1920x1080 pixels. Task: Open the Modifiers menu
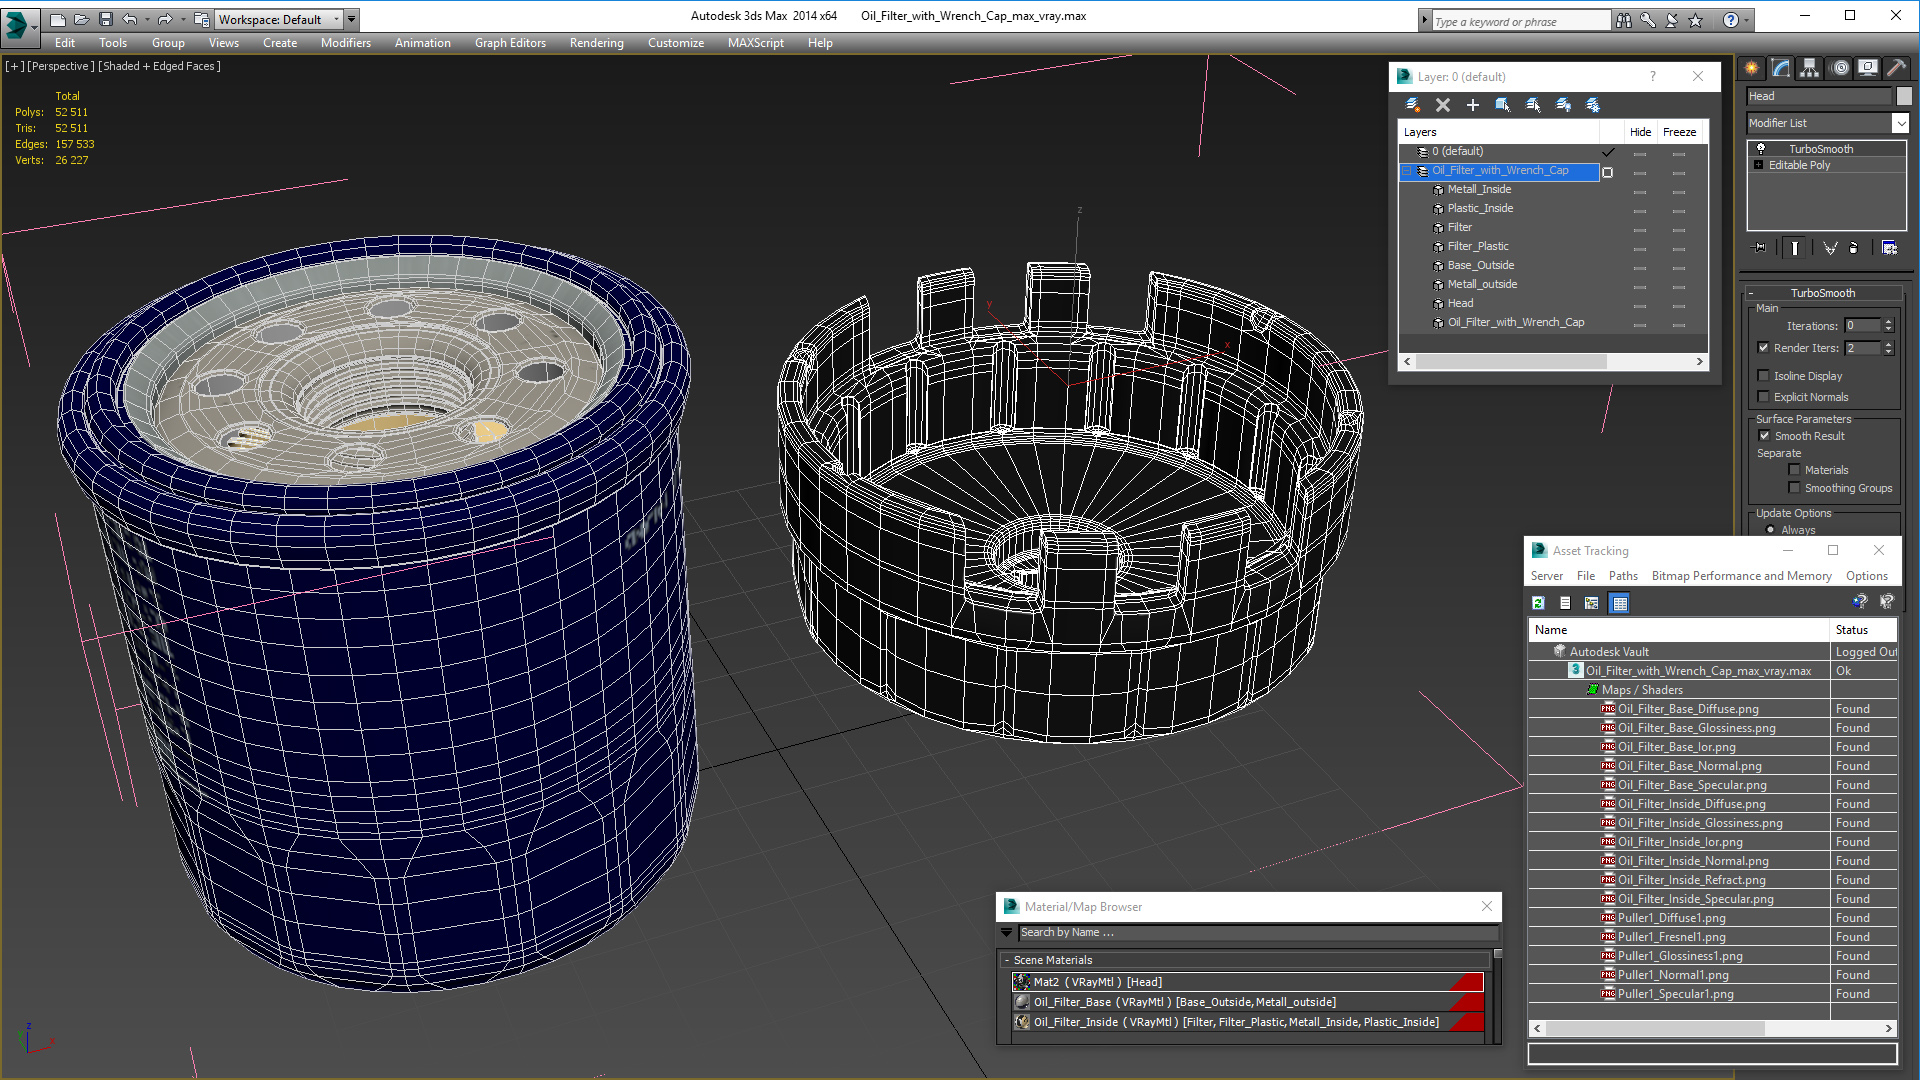point(346,43)
